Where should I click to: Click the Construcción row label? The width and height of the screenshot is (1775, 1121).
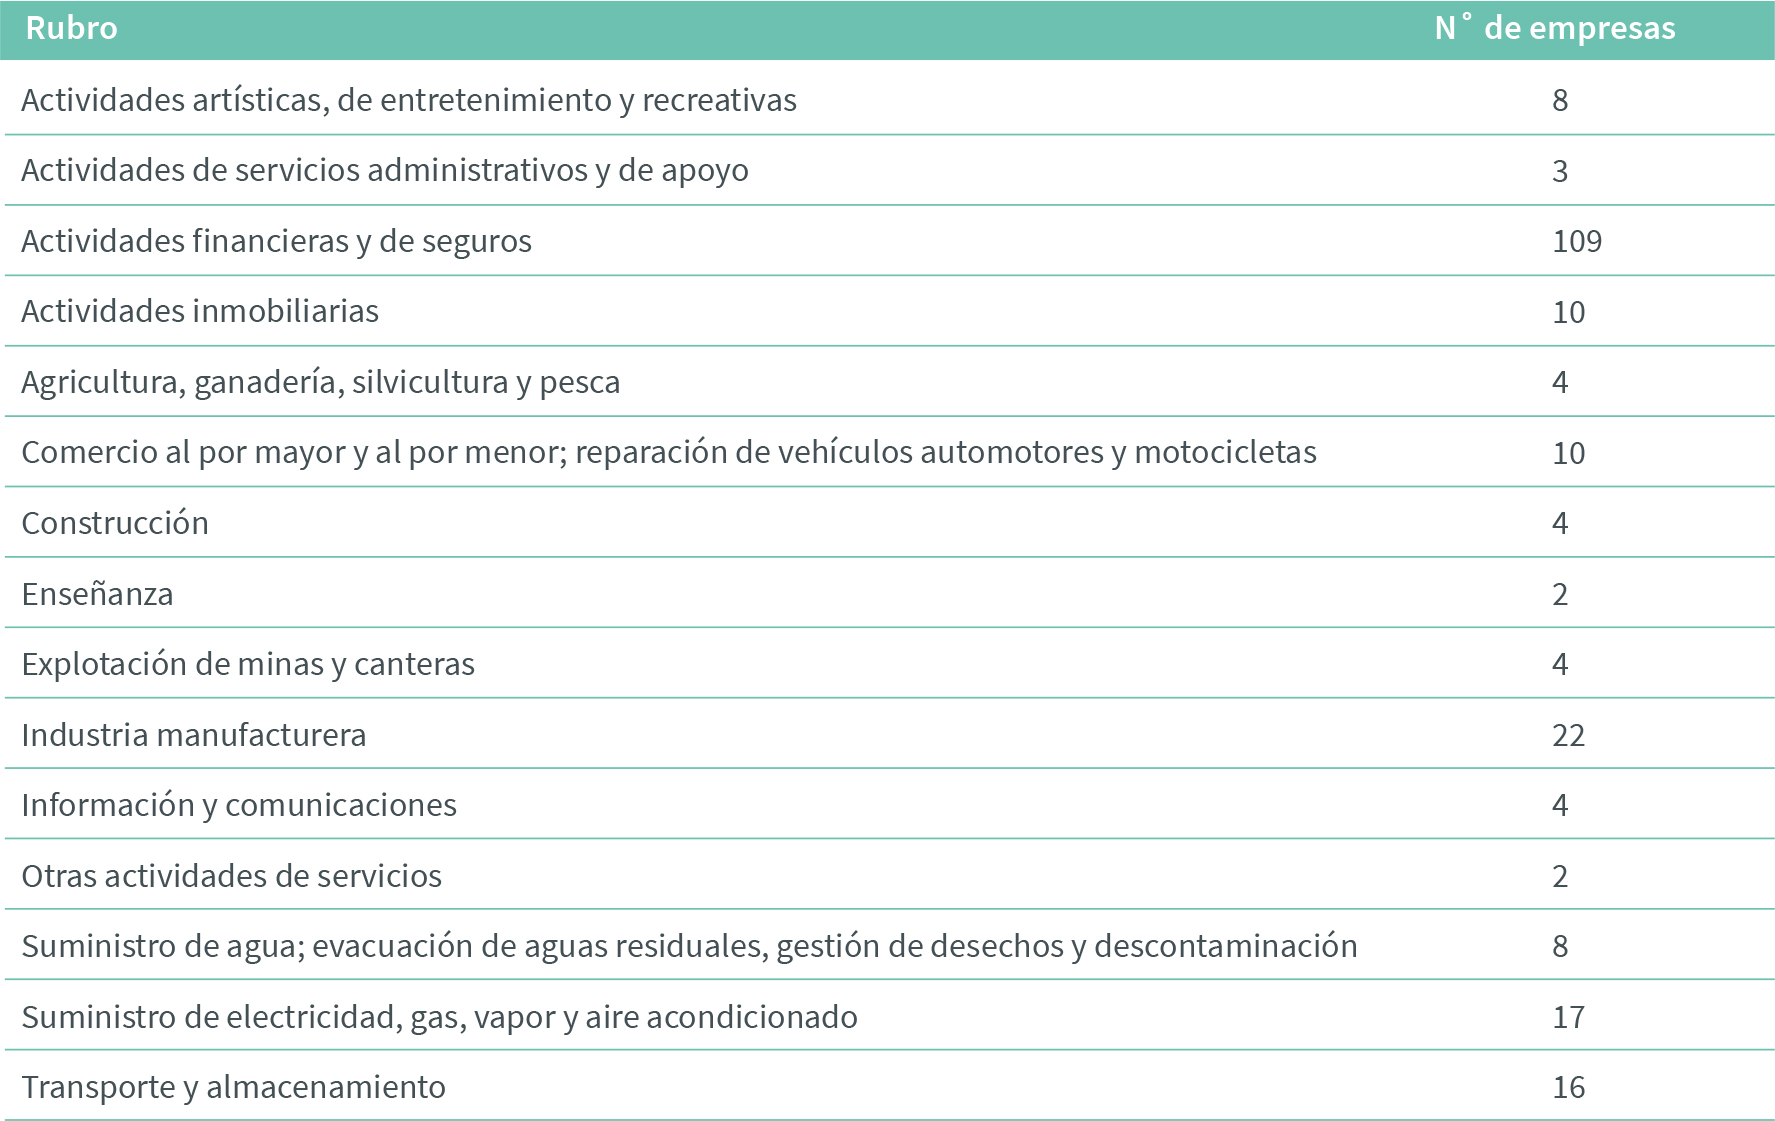(x=115, y=524)
